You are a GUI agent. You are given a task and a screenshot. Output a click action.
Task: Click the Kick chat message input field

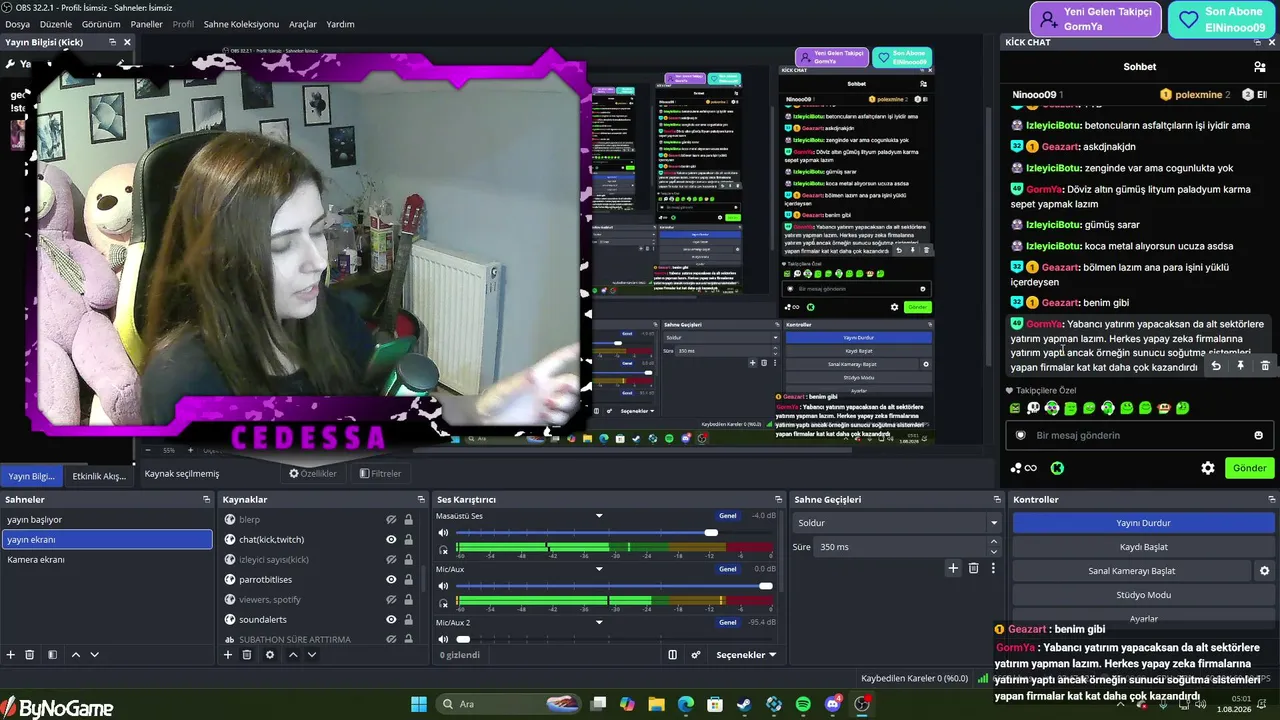[1140, 435]
